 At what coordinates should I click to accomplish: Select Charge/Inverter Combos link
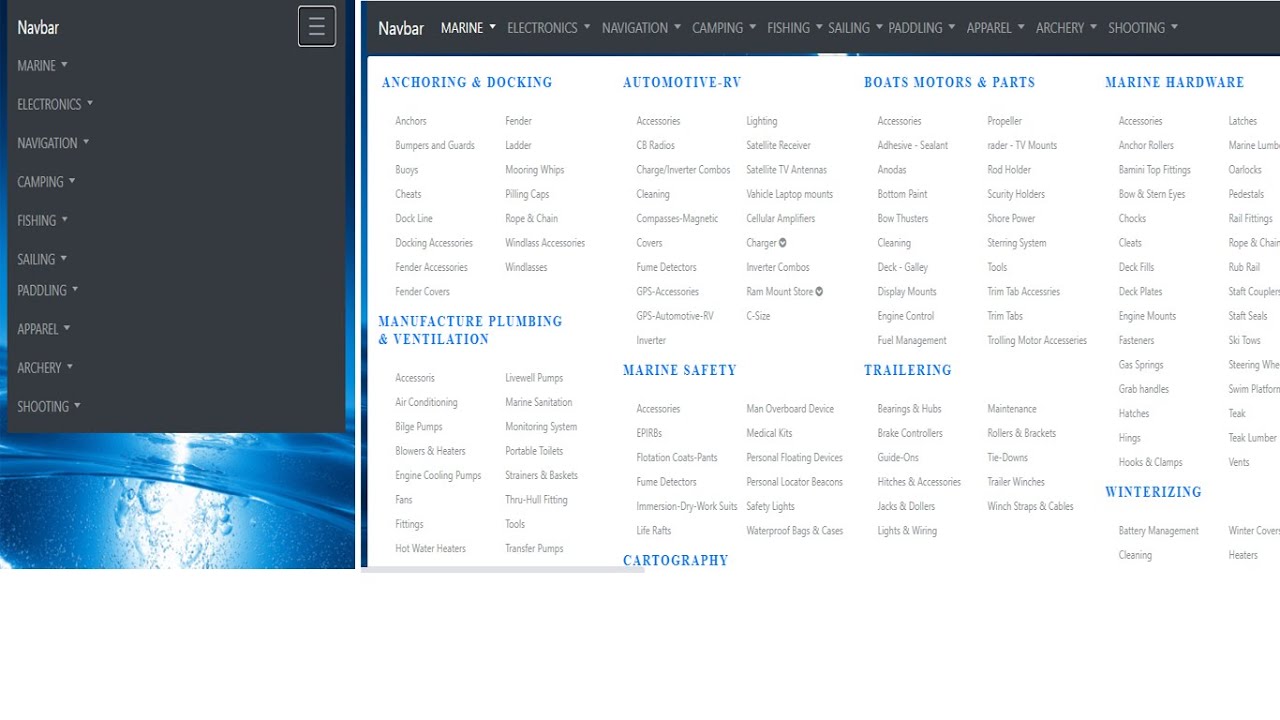pyautogui.click(x=684, y=170)
